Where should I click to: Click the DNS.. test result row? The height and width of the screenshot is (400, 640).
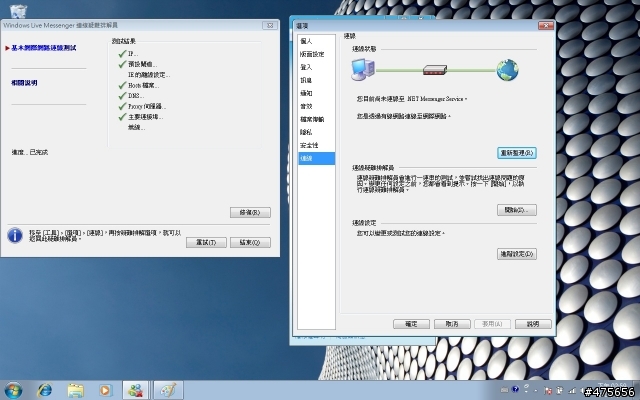point(136,96)
